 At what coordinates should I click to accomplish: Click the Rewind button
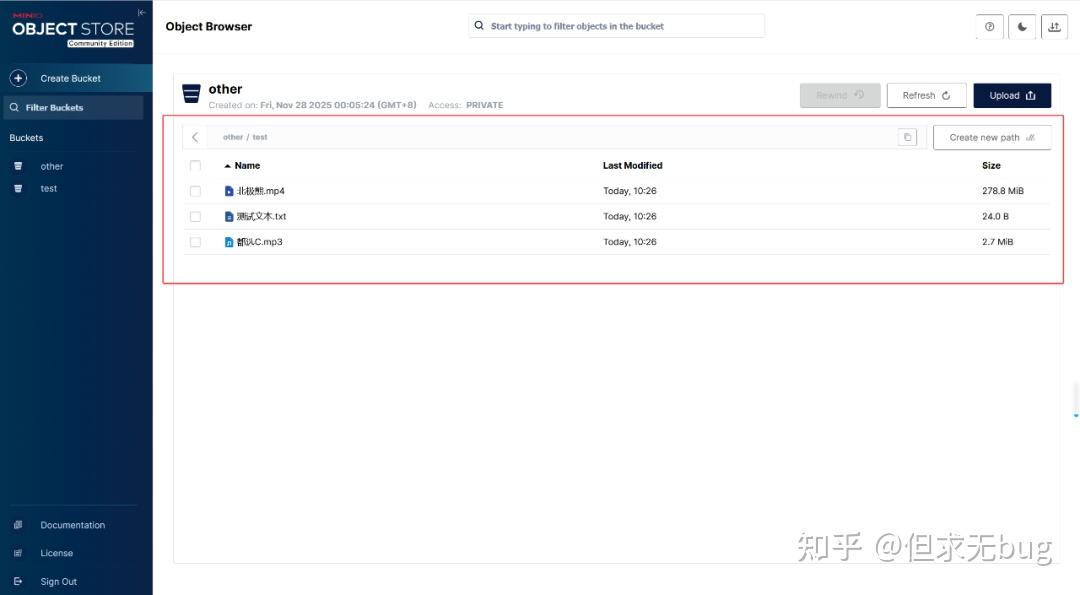pyautogui.click(x=840, y=95)
